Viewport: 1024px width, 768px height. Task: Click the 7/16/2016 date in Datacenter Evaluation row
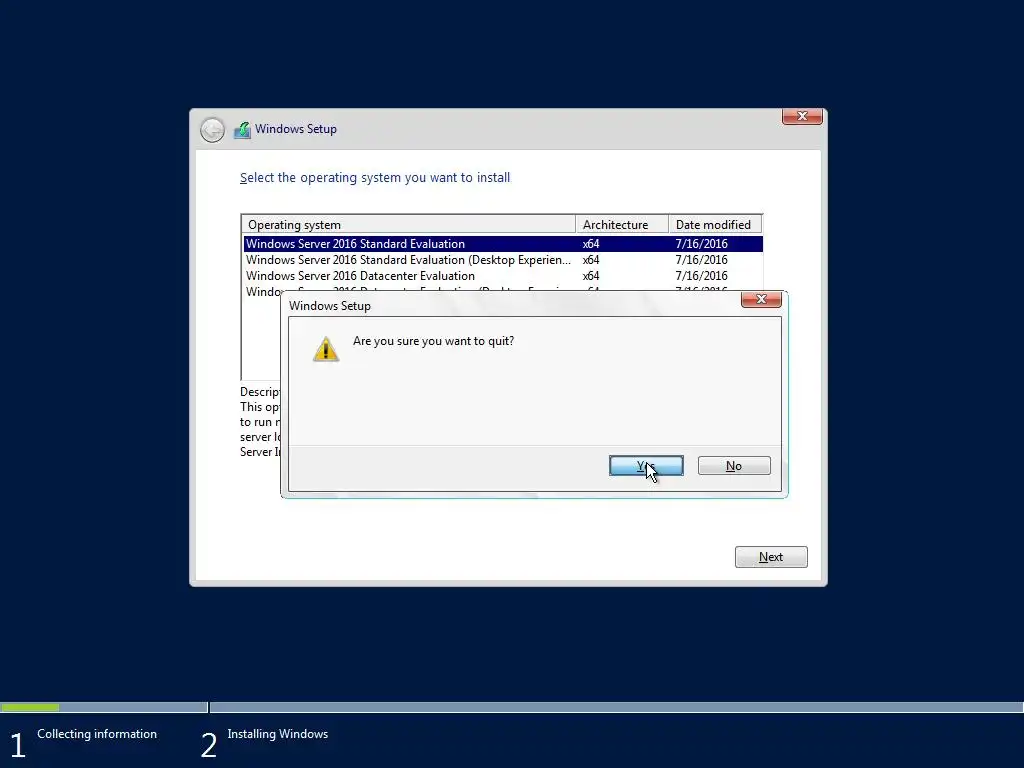pos(701,276)
